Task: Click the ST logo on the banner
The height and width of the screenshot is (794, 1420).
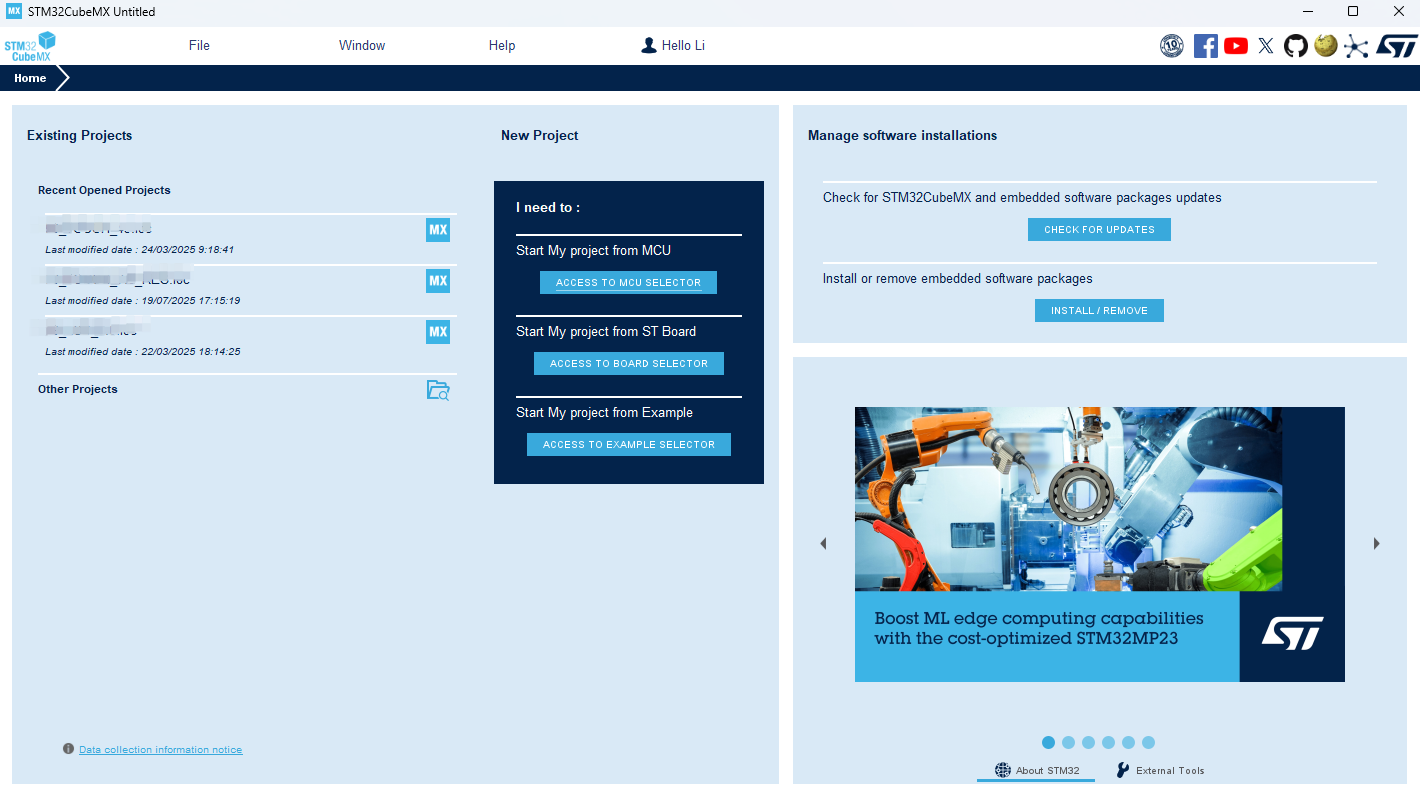Action: 1292,633
